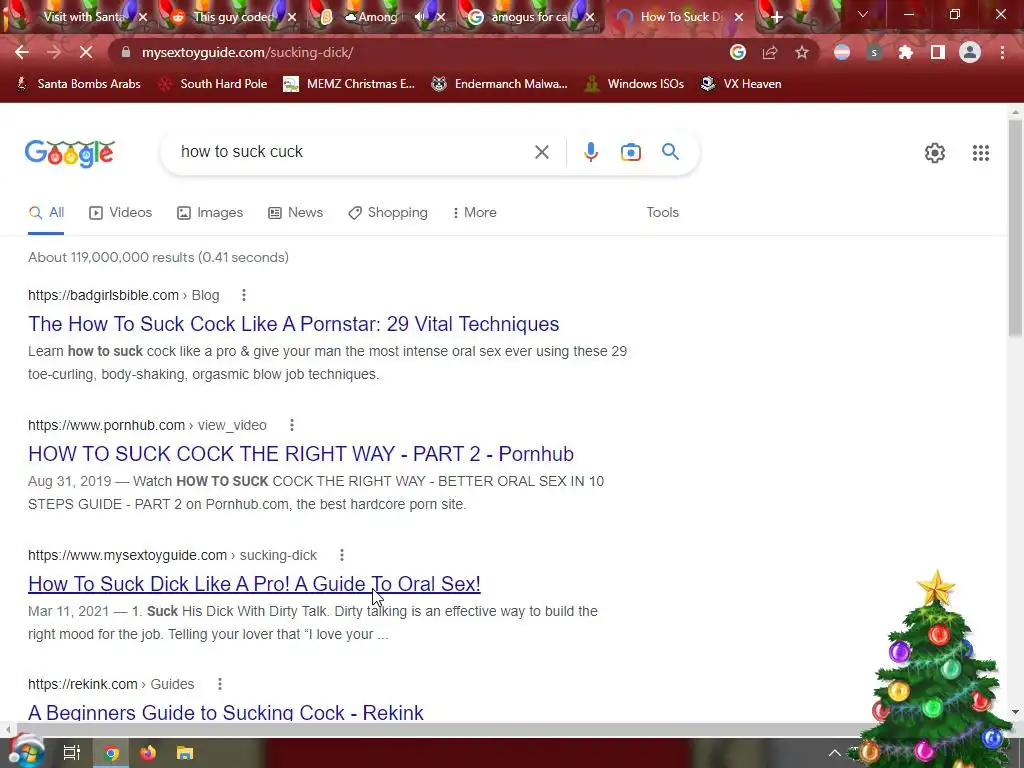This screenshot has width=1024, height=768.
Task: Open Google quick settings gear
Action: click(935, 153)
